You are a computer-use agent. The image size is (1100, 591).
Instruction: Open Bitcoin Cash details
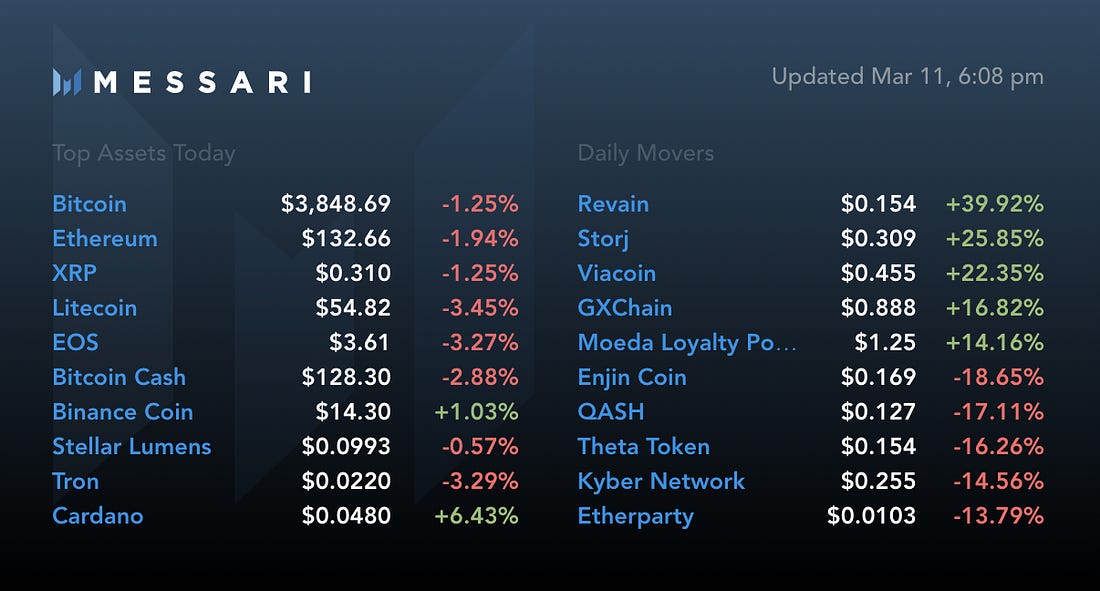coord(119,377)
